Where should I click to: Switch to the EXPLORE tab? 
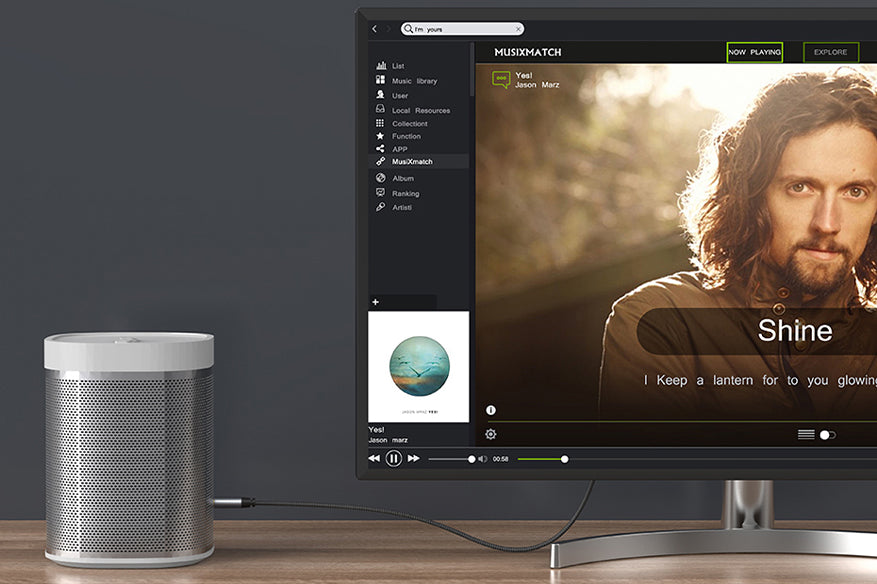pyautogui.click(x=830, y=52)
